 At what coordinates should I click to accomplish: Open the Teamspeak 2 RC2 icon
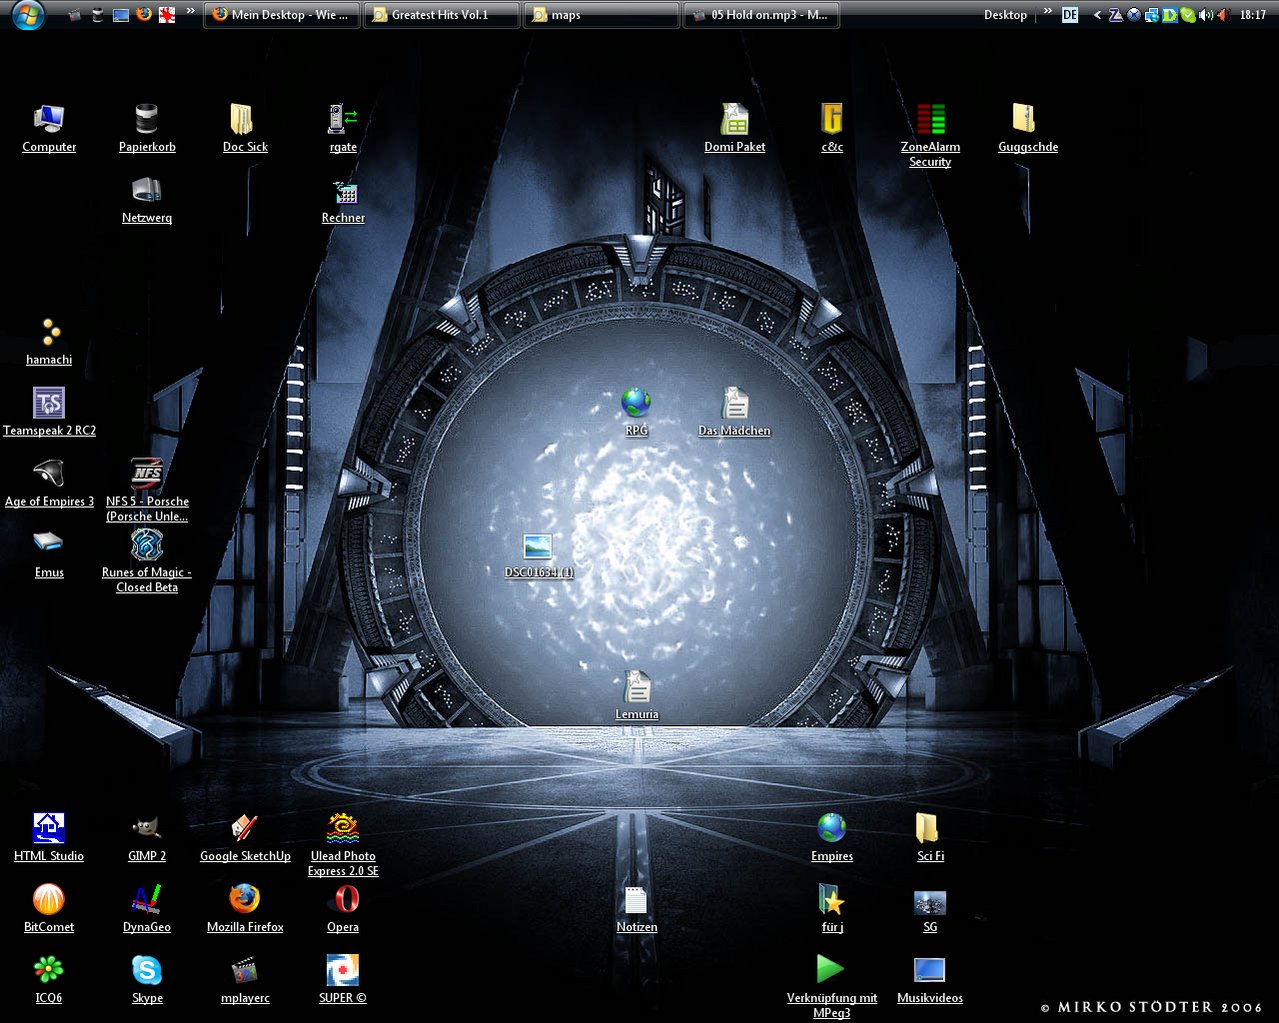(49, 404)
